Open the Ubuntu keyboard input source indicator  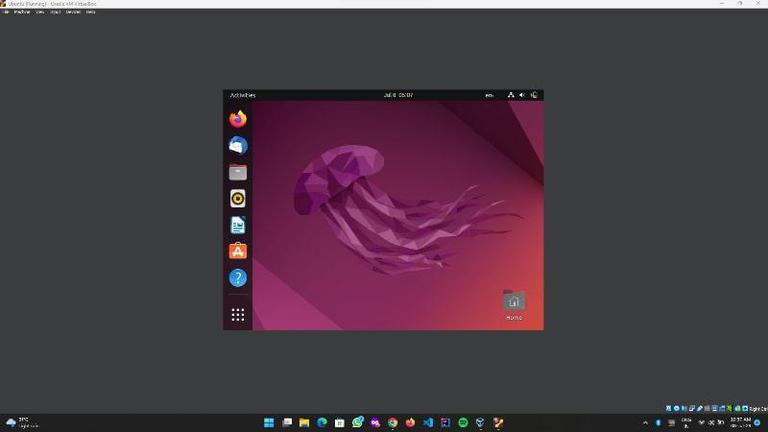[489, 96]
